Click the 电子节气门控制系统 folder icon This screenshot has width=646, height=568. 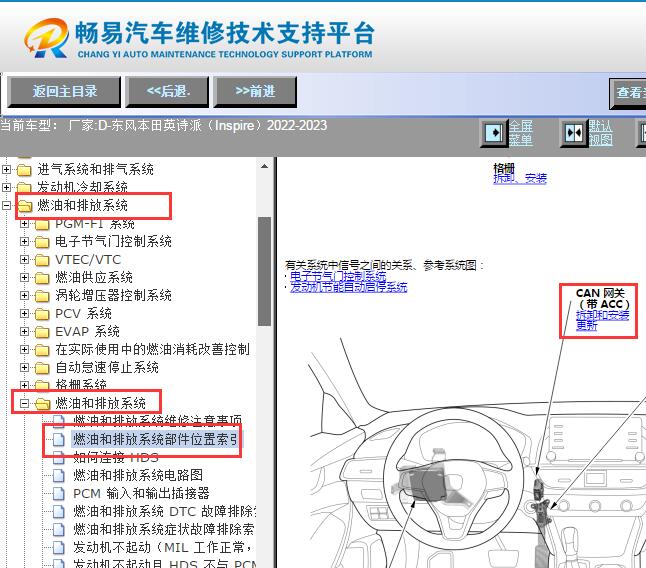[x=42, y=242]
